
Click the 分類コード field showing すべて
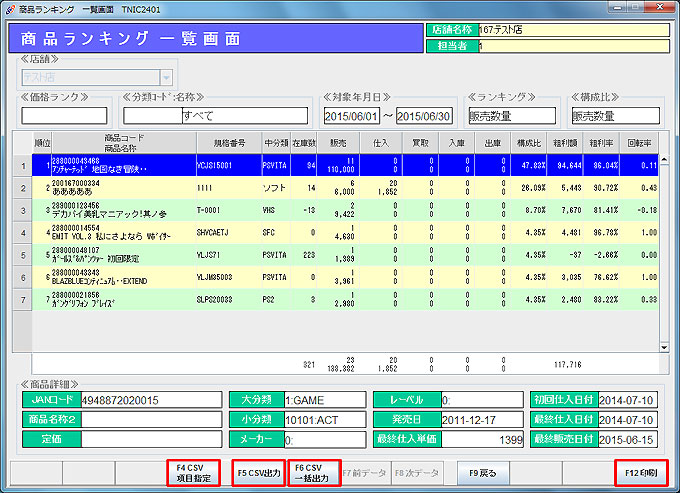217,116
